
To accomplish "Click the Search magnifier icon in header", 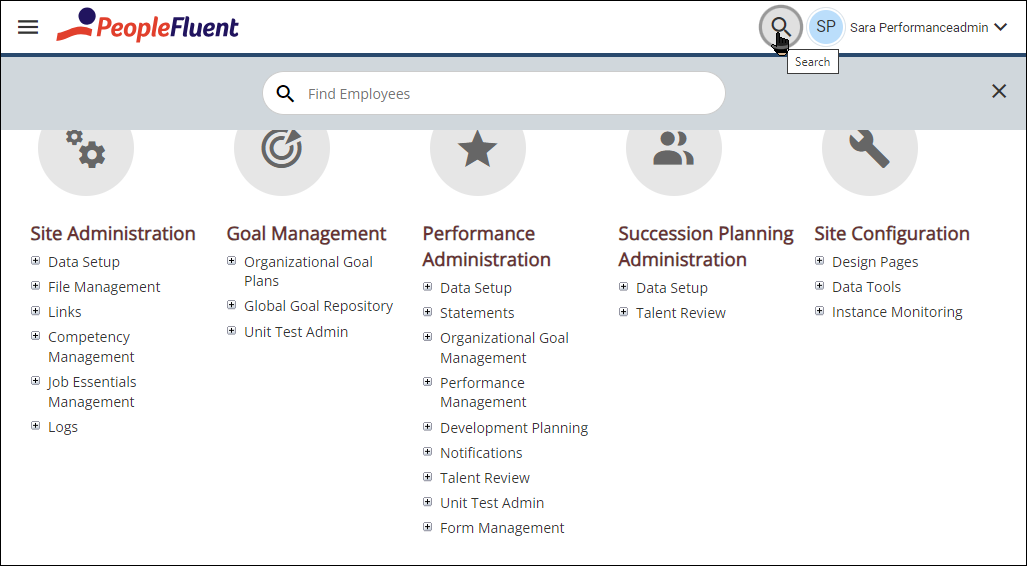I will (780, 27).
